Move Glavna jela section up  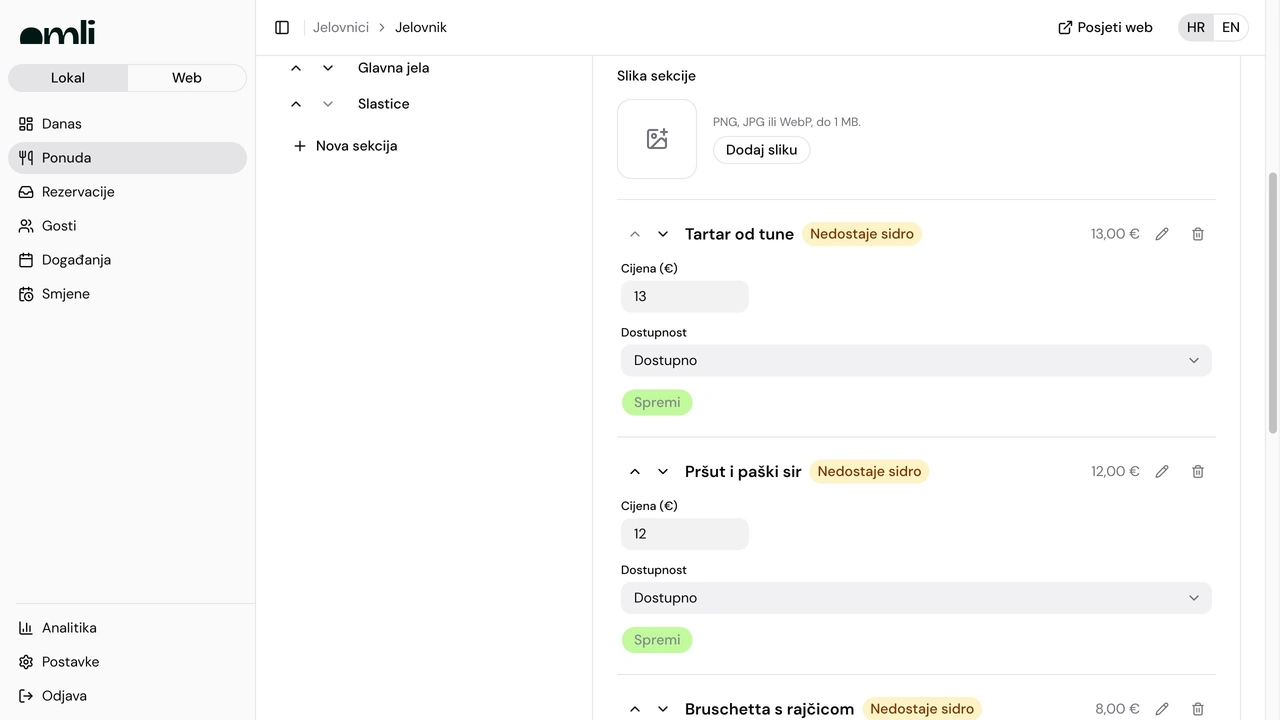[x=296, y=68]
